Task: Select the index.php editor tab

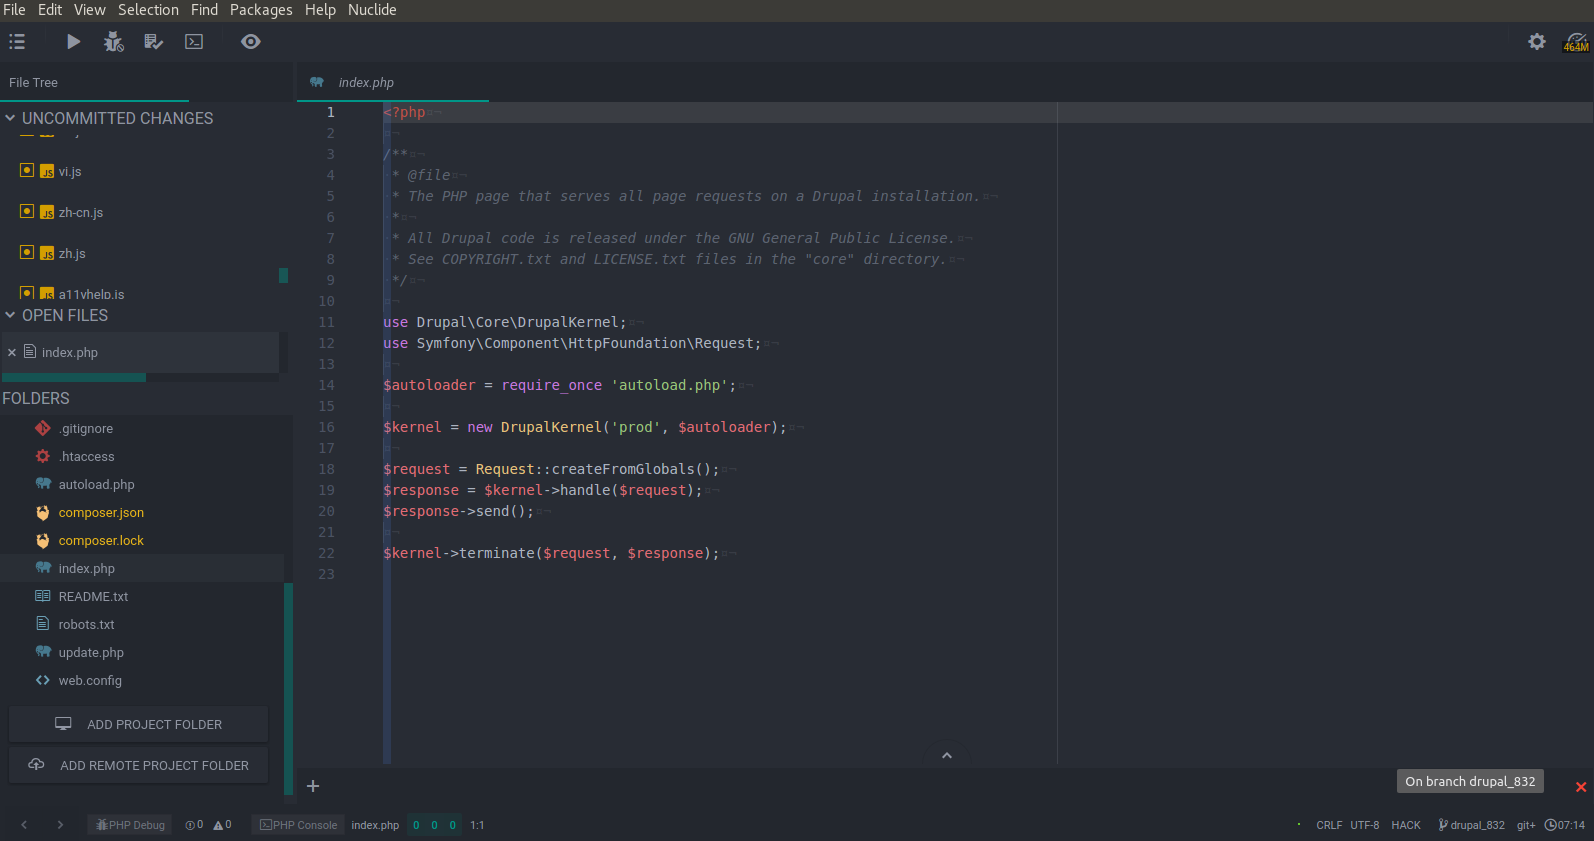Action: point(393,83)
